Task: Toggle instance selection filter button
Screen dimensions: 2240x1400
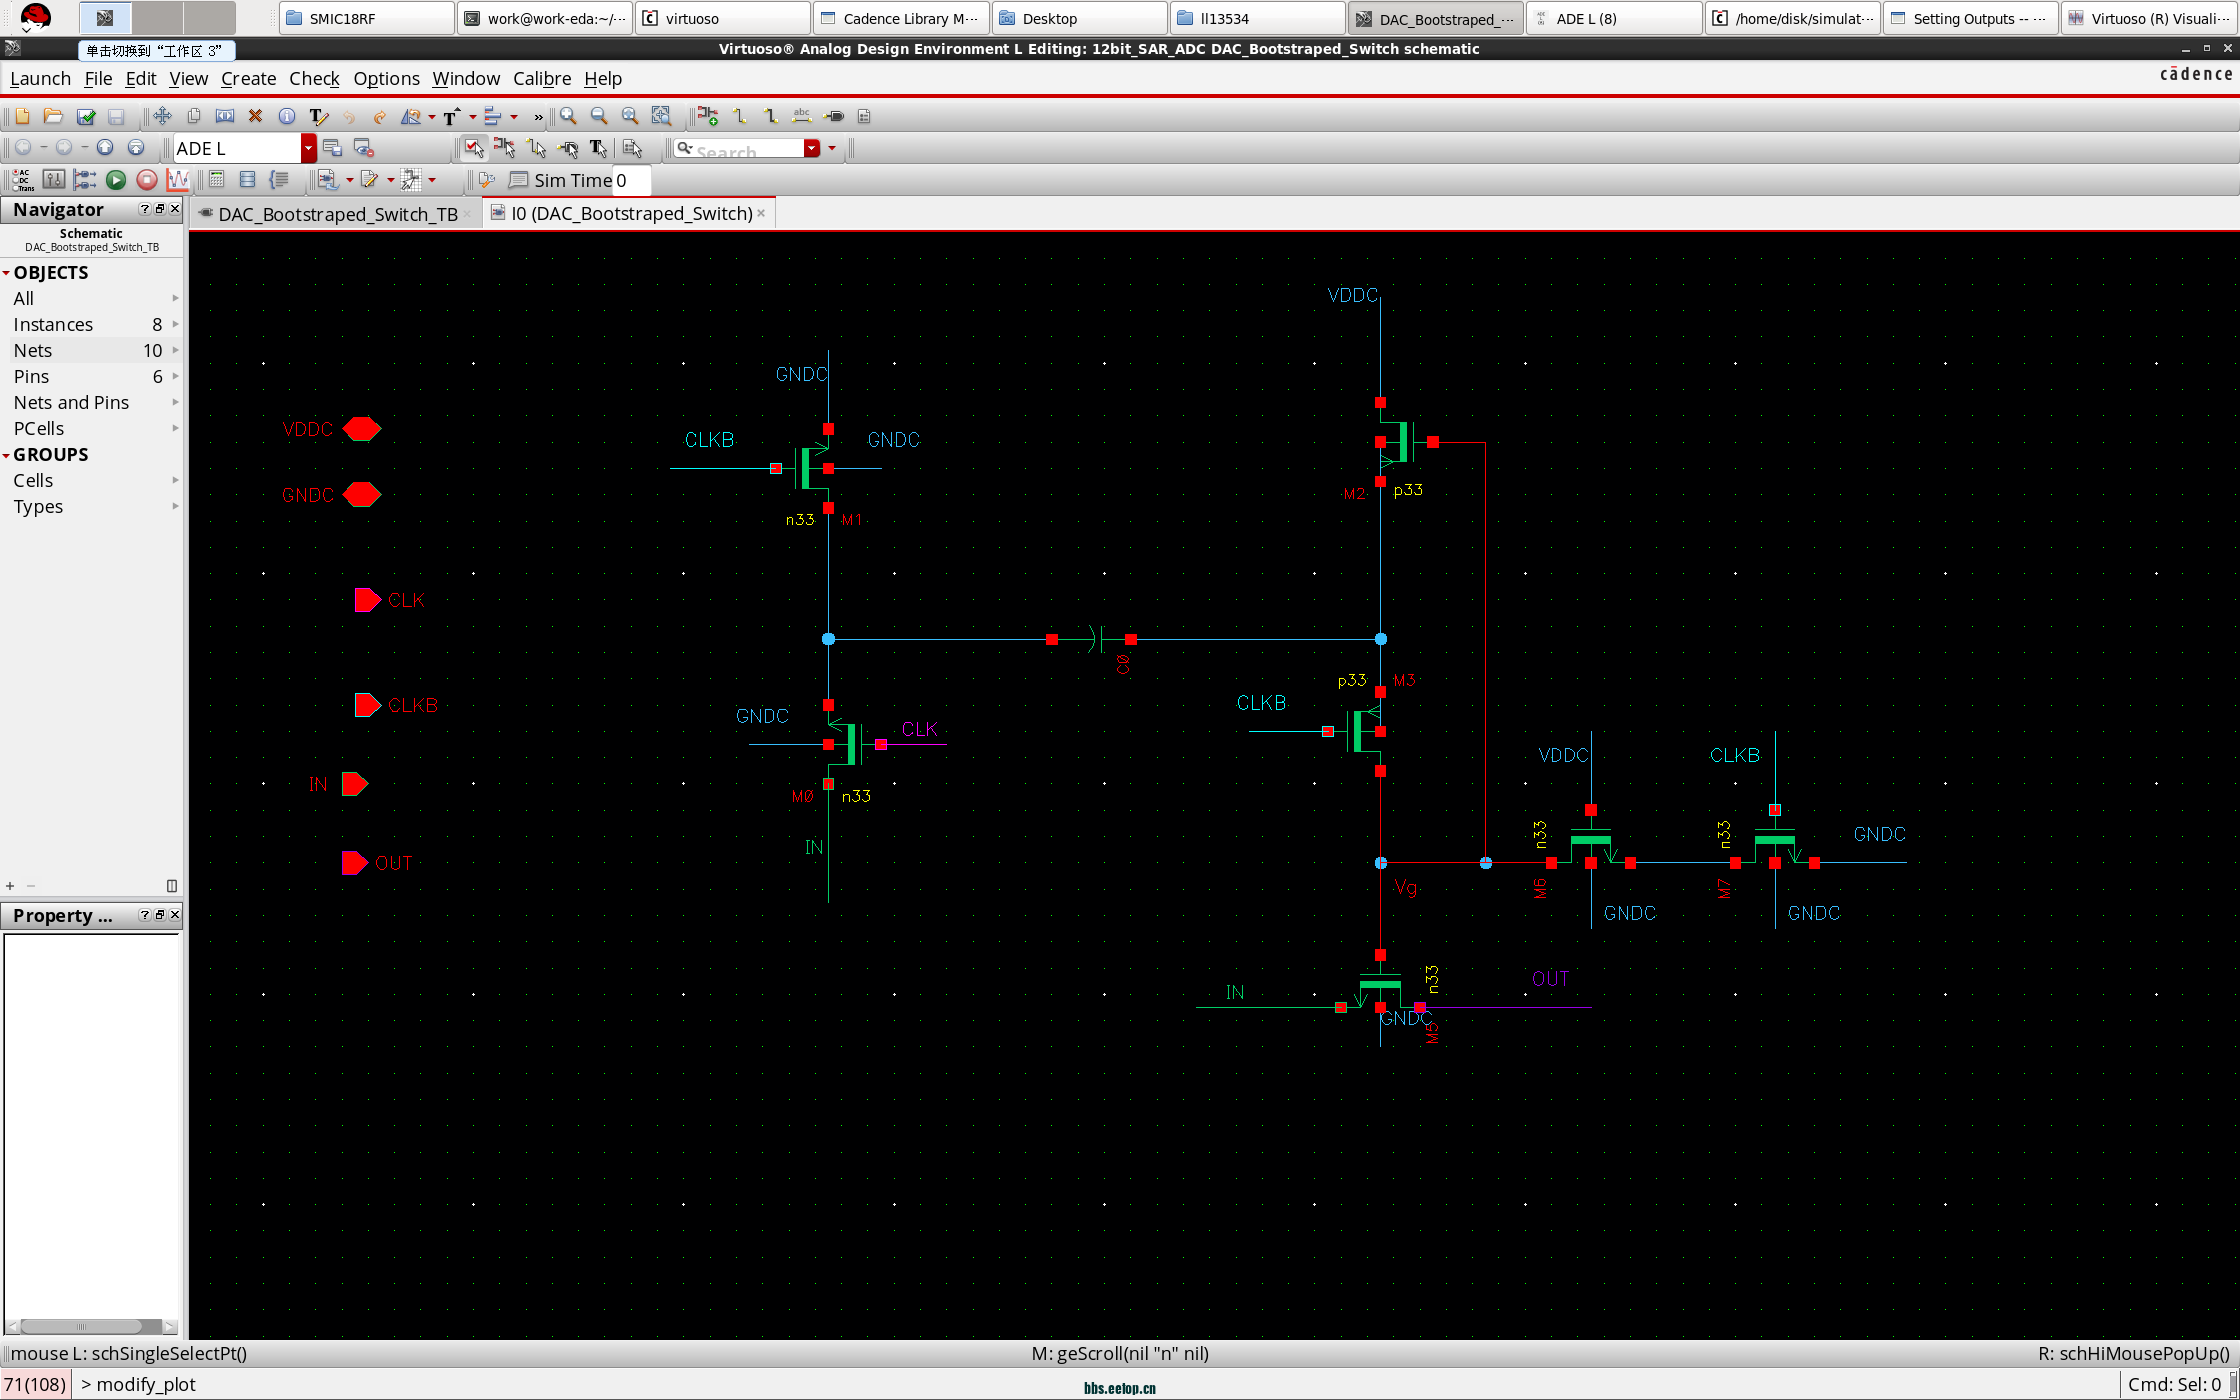Action: pos(504,149)
